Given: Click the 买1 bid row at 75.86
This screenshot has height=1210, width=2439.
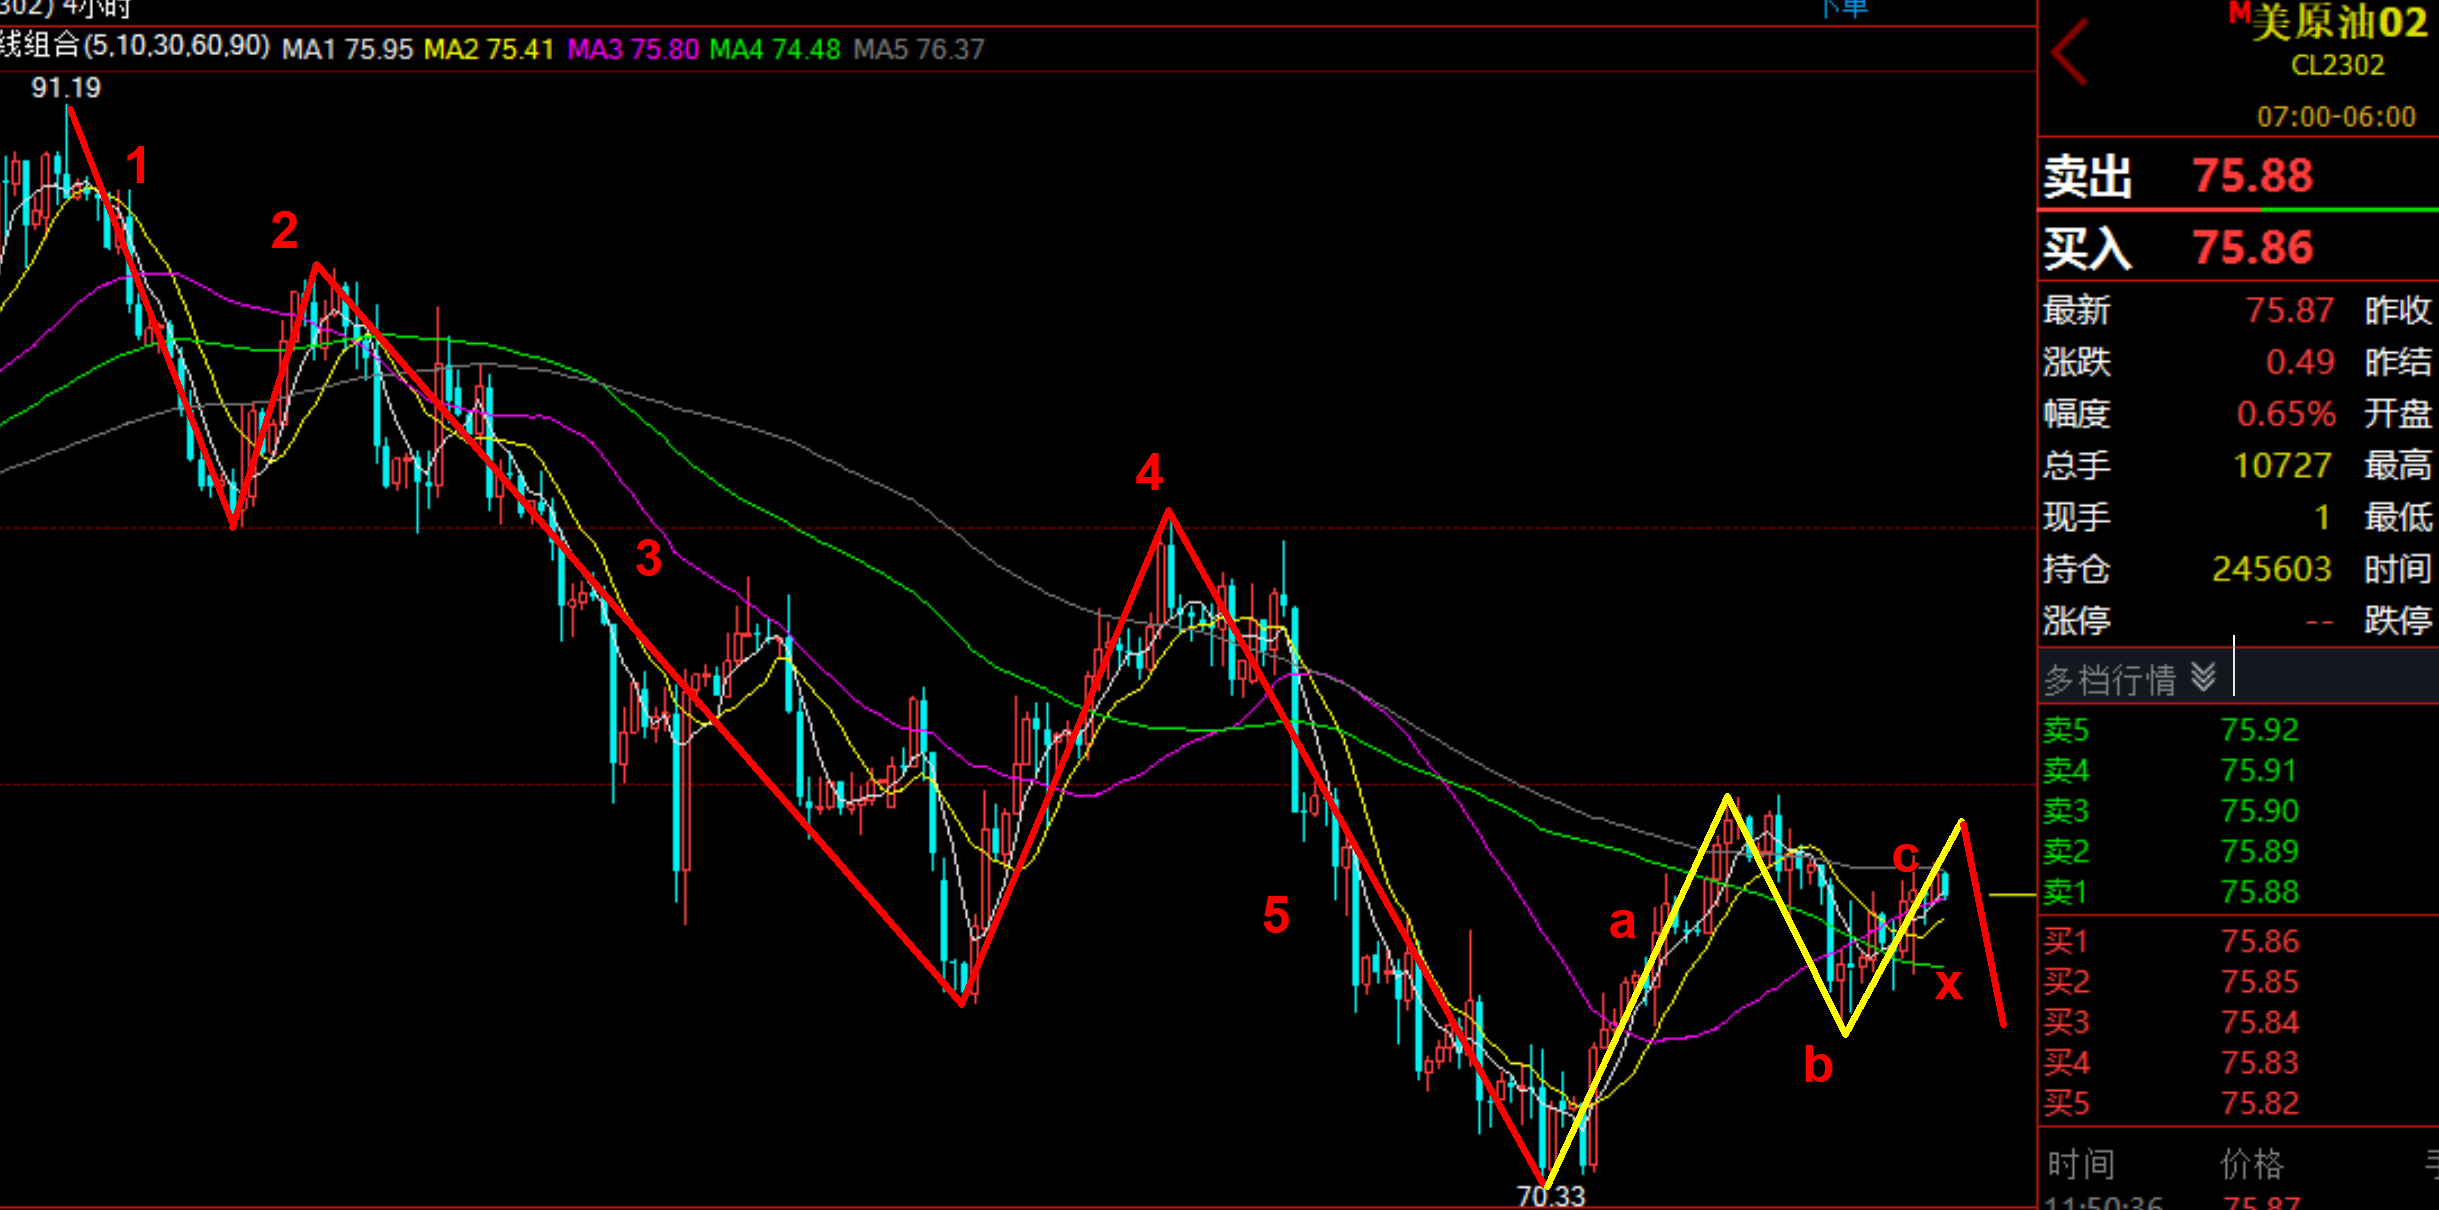Looking at the screenshot, I should point(2170,942).
